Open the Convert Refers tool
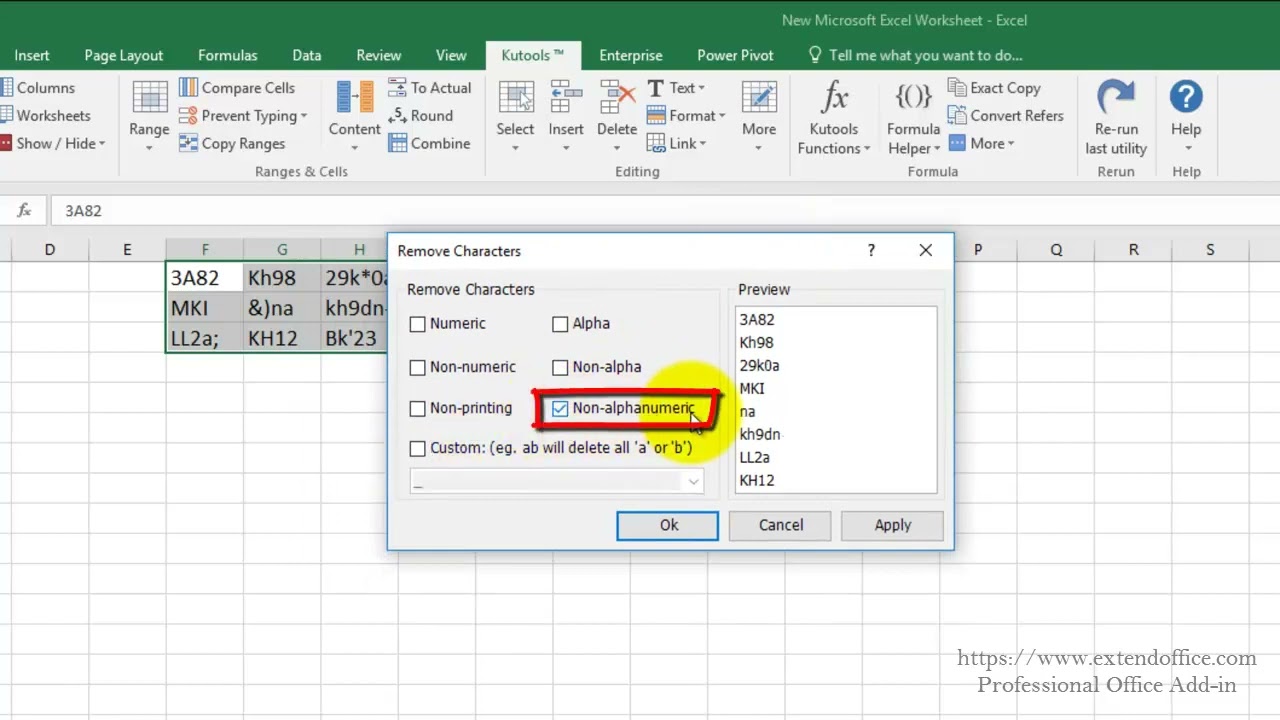 (x=1006, y=116)
